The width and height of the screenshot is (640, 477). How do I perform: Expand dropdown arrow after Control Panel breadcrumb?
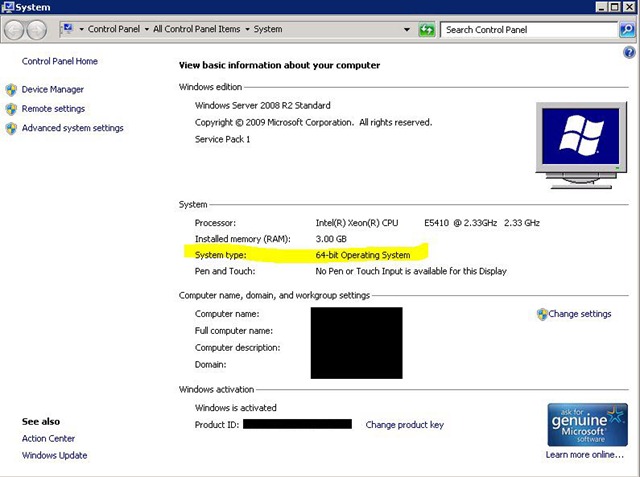147,29
